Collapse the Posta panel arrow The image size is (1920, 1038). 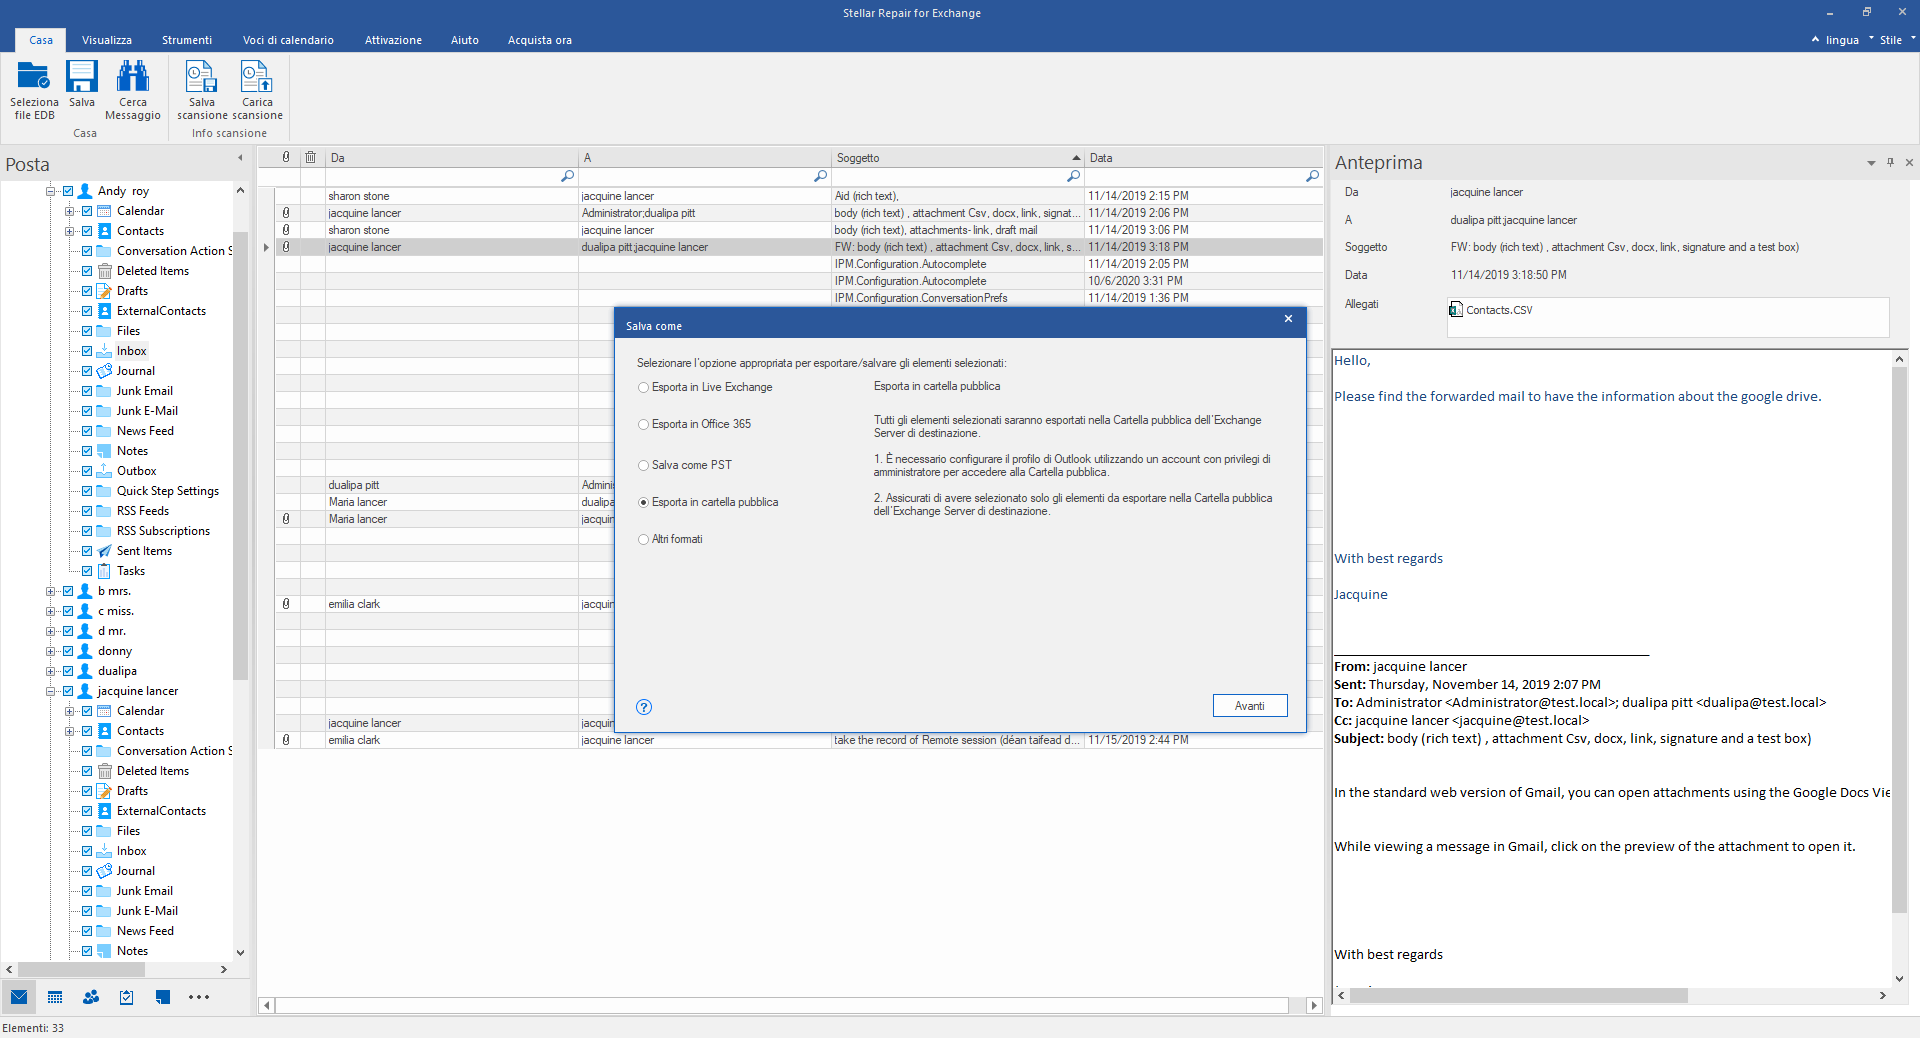point(240,158)
